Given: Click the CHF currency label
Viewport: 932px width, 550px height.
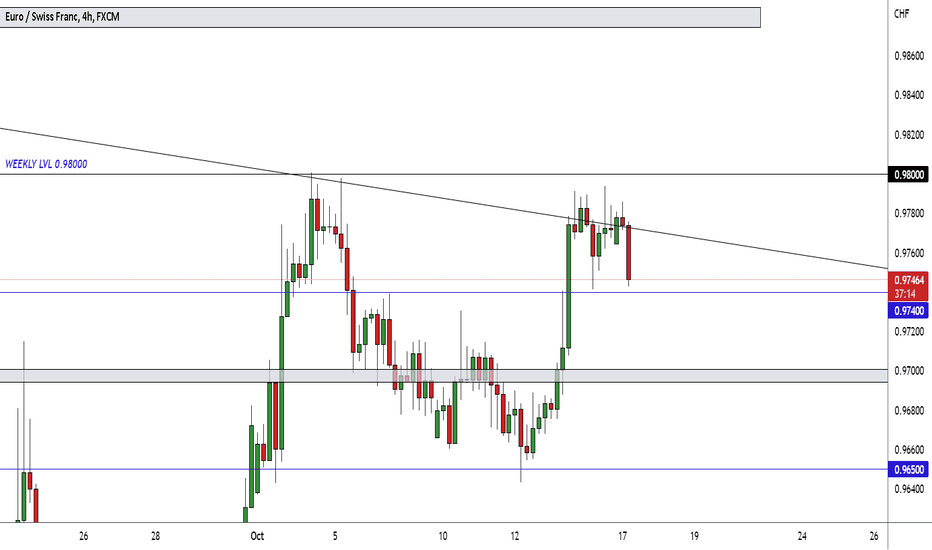Looking at the screenshot, I should 902,14.
